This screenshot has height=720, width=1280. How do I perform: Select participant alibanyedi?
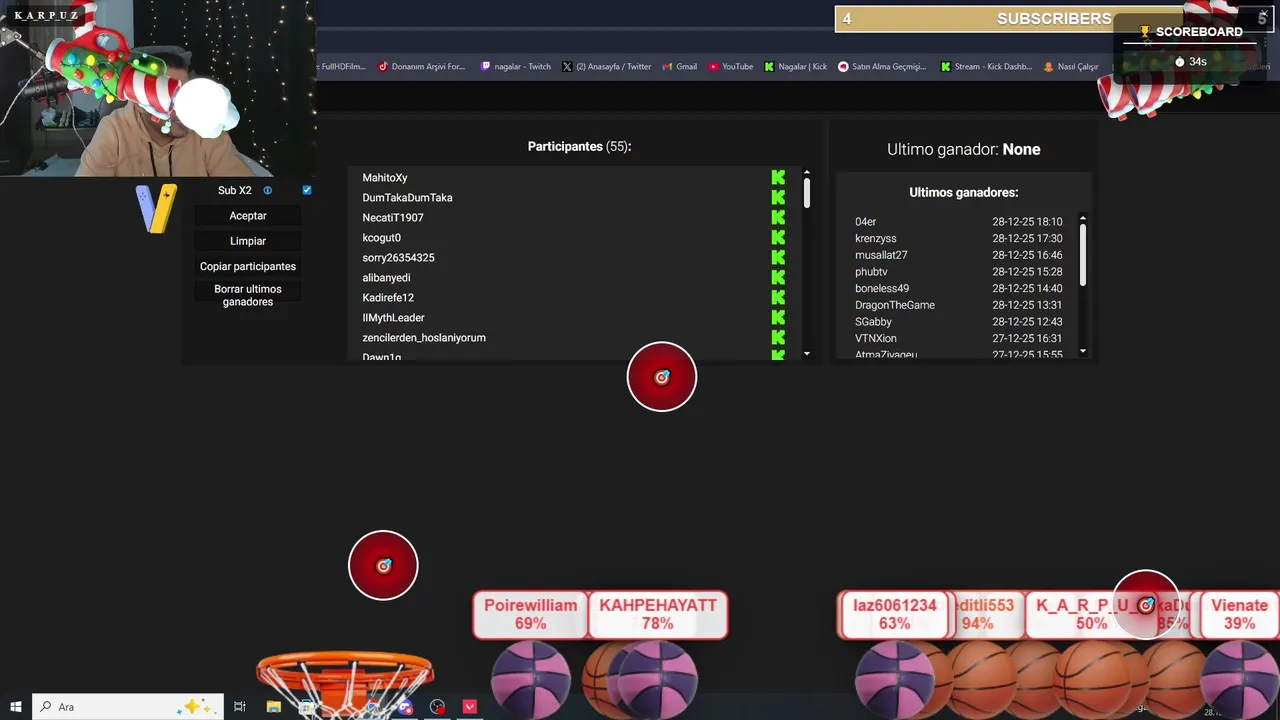(387, 278)
